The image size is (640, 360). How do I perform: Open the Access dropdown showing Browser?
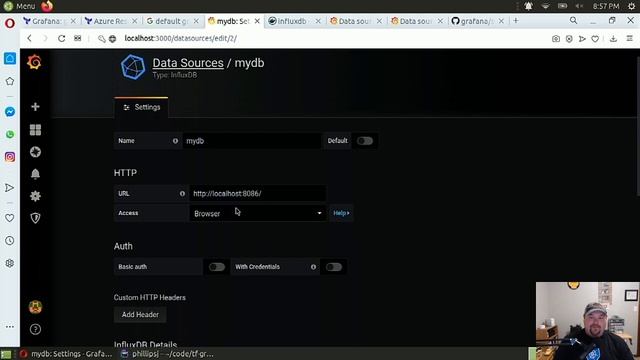pos(258,213)
